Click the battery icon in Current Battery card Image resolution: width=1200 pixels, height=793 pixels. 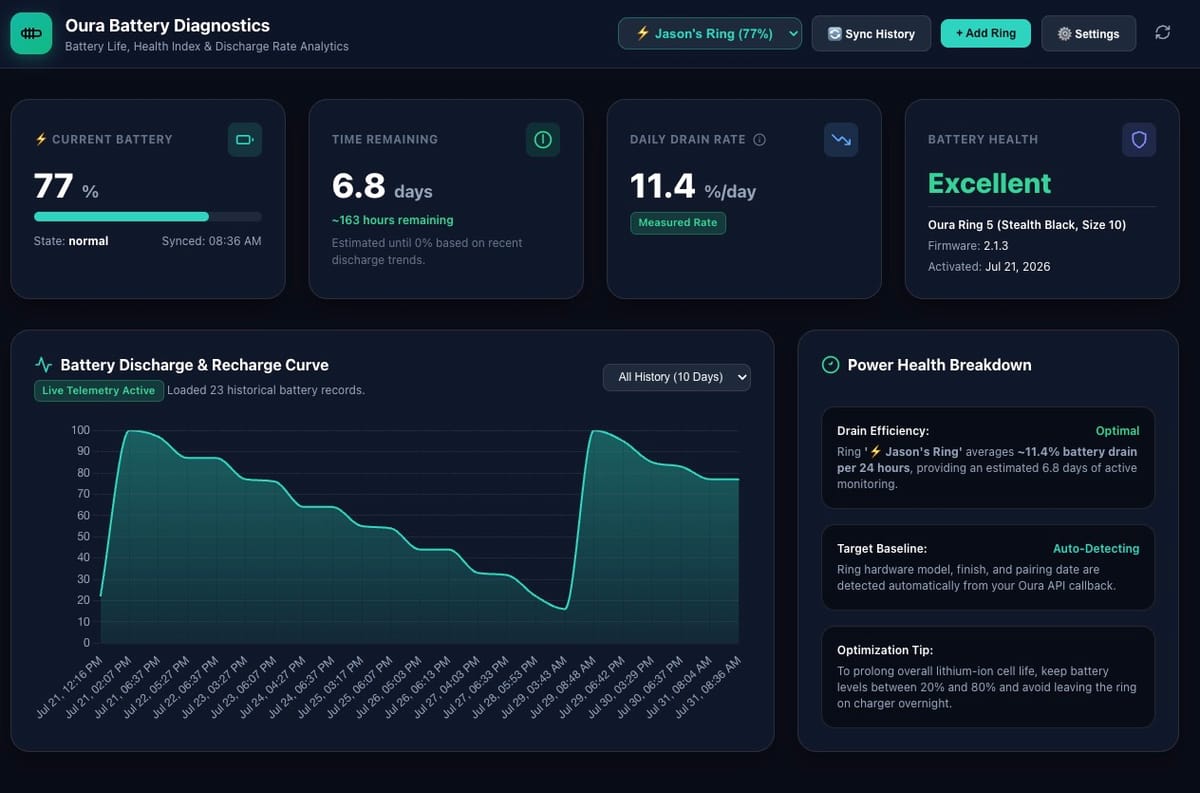245,140
